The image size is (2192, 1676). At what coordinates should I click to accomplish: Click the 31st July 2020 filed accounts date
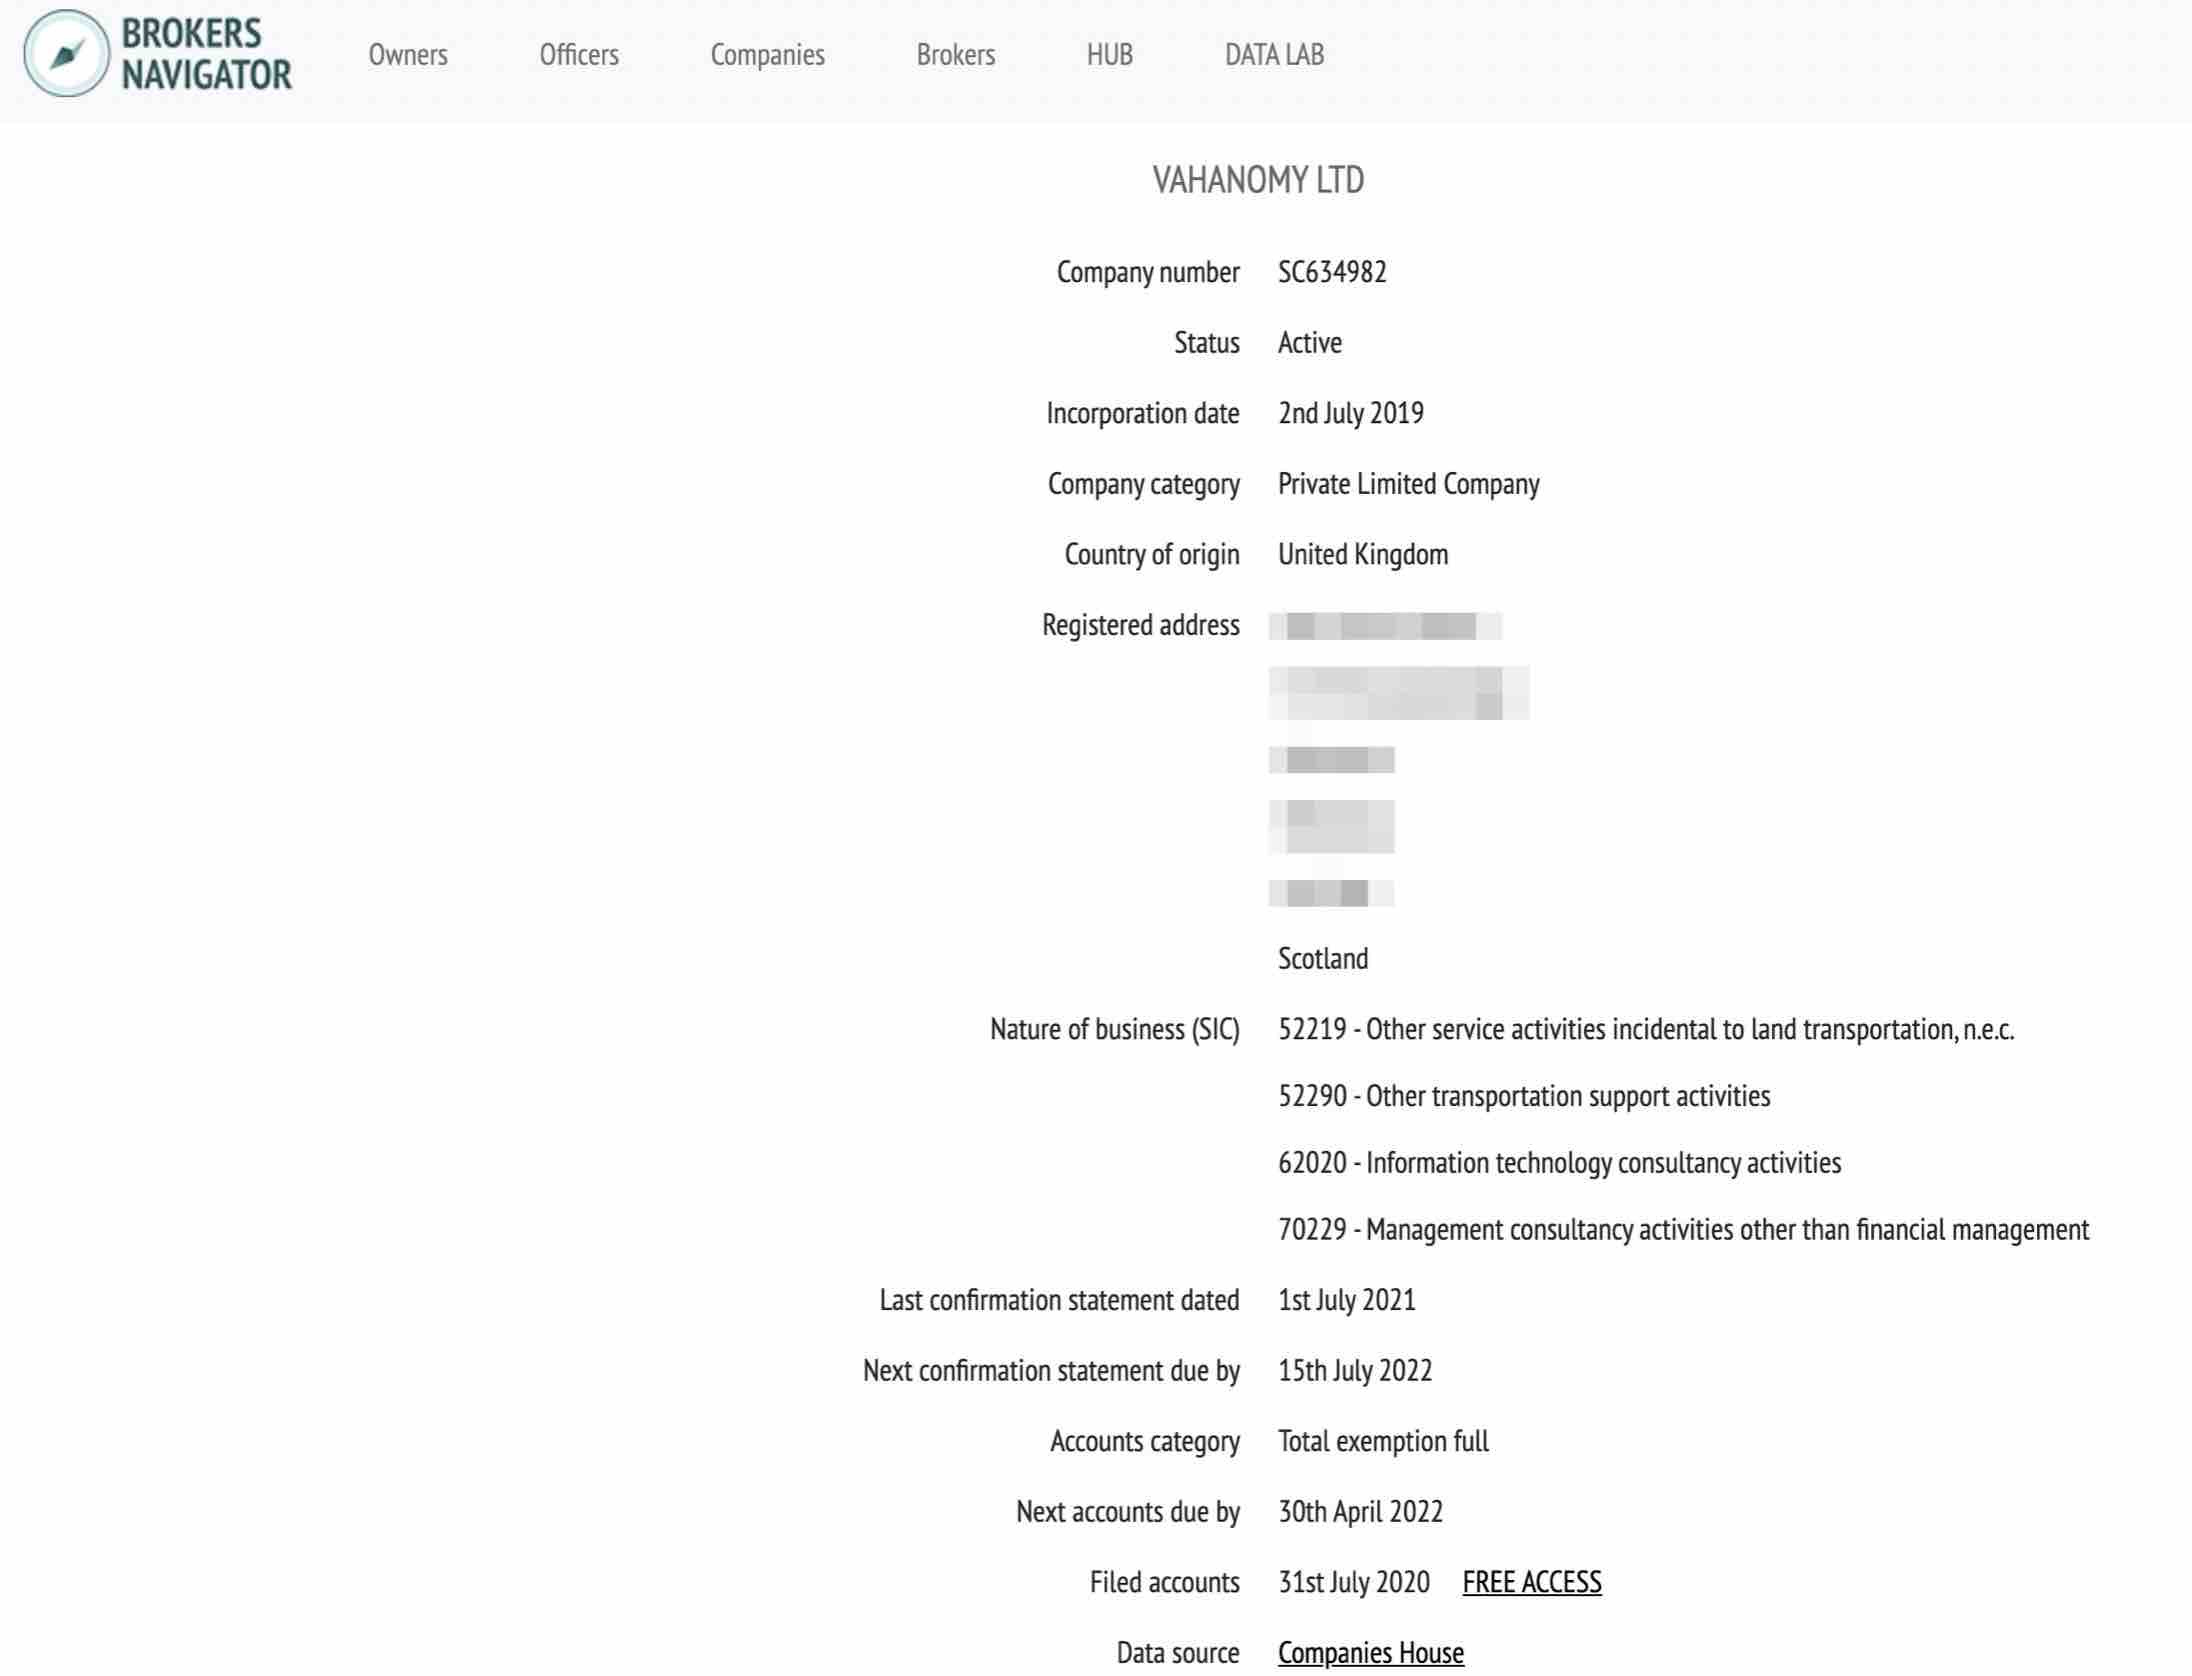(x=1353, y=1582)
